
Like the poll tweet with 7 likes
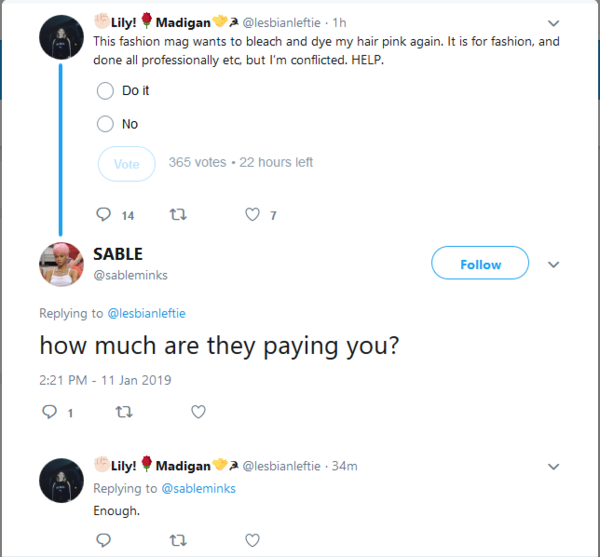click(x=253, y=214)
